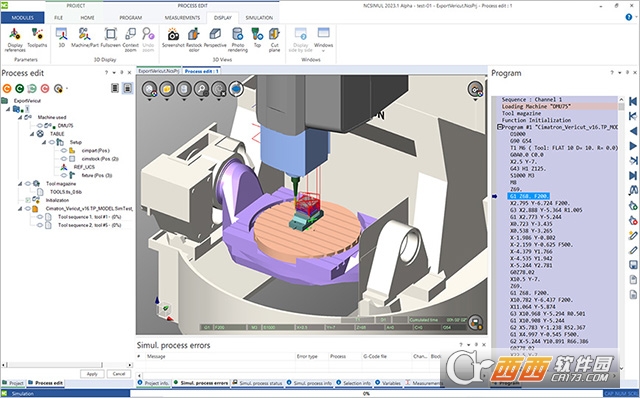This screenshot has width=640, height=398.
Task: Switch to the PROGRAM ribbon tab
Action: click(131, 18)
